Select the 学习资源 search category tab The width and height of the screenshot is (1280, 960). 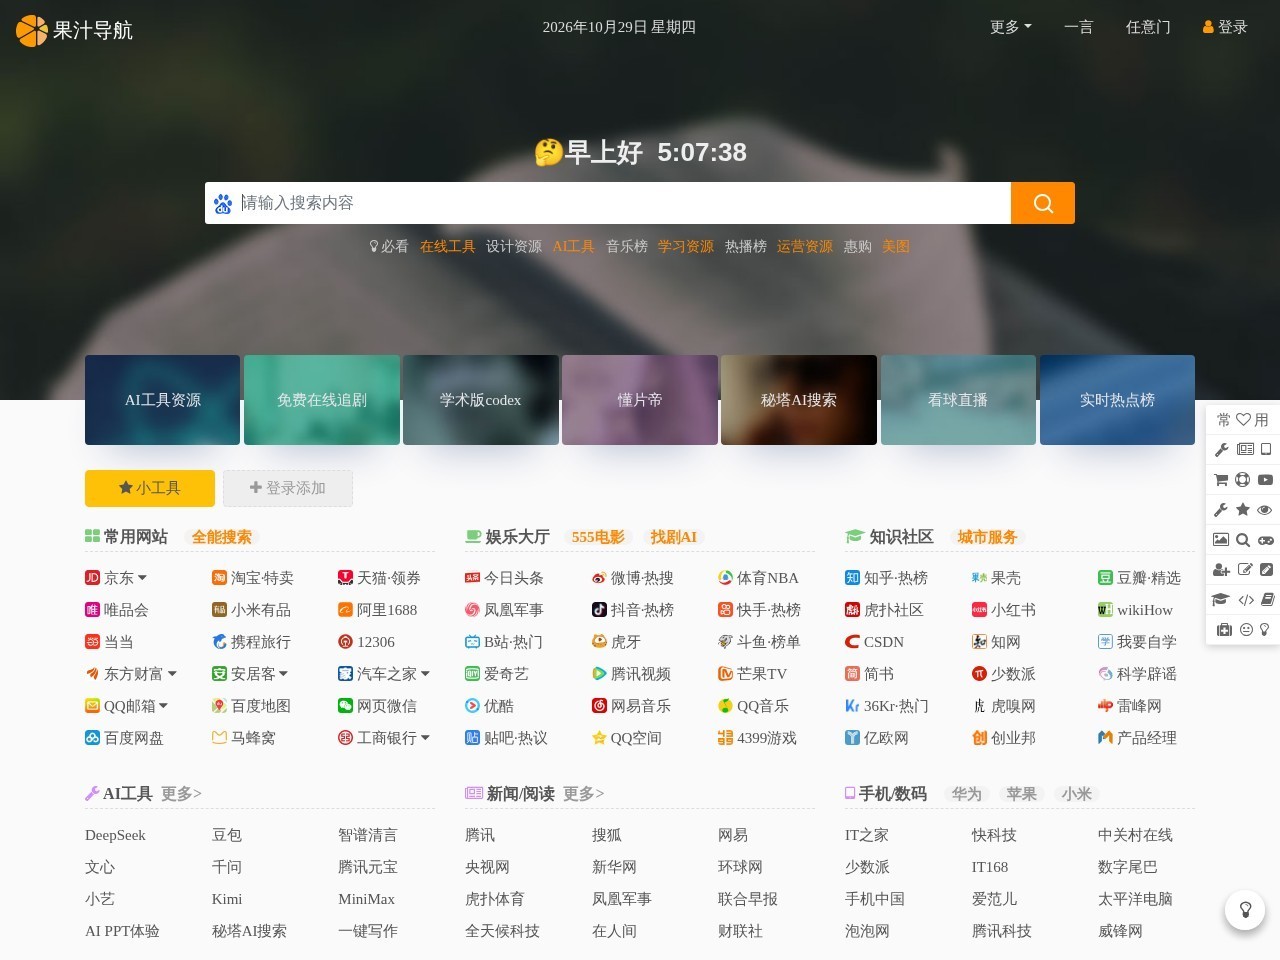point(686,246)
